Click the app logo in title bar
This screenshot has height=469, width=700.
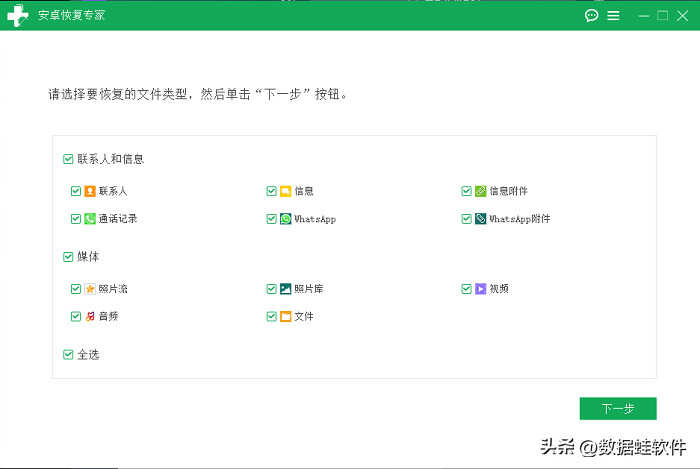(17, 16)
